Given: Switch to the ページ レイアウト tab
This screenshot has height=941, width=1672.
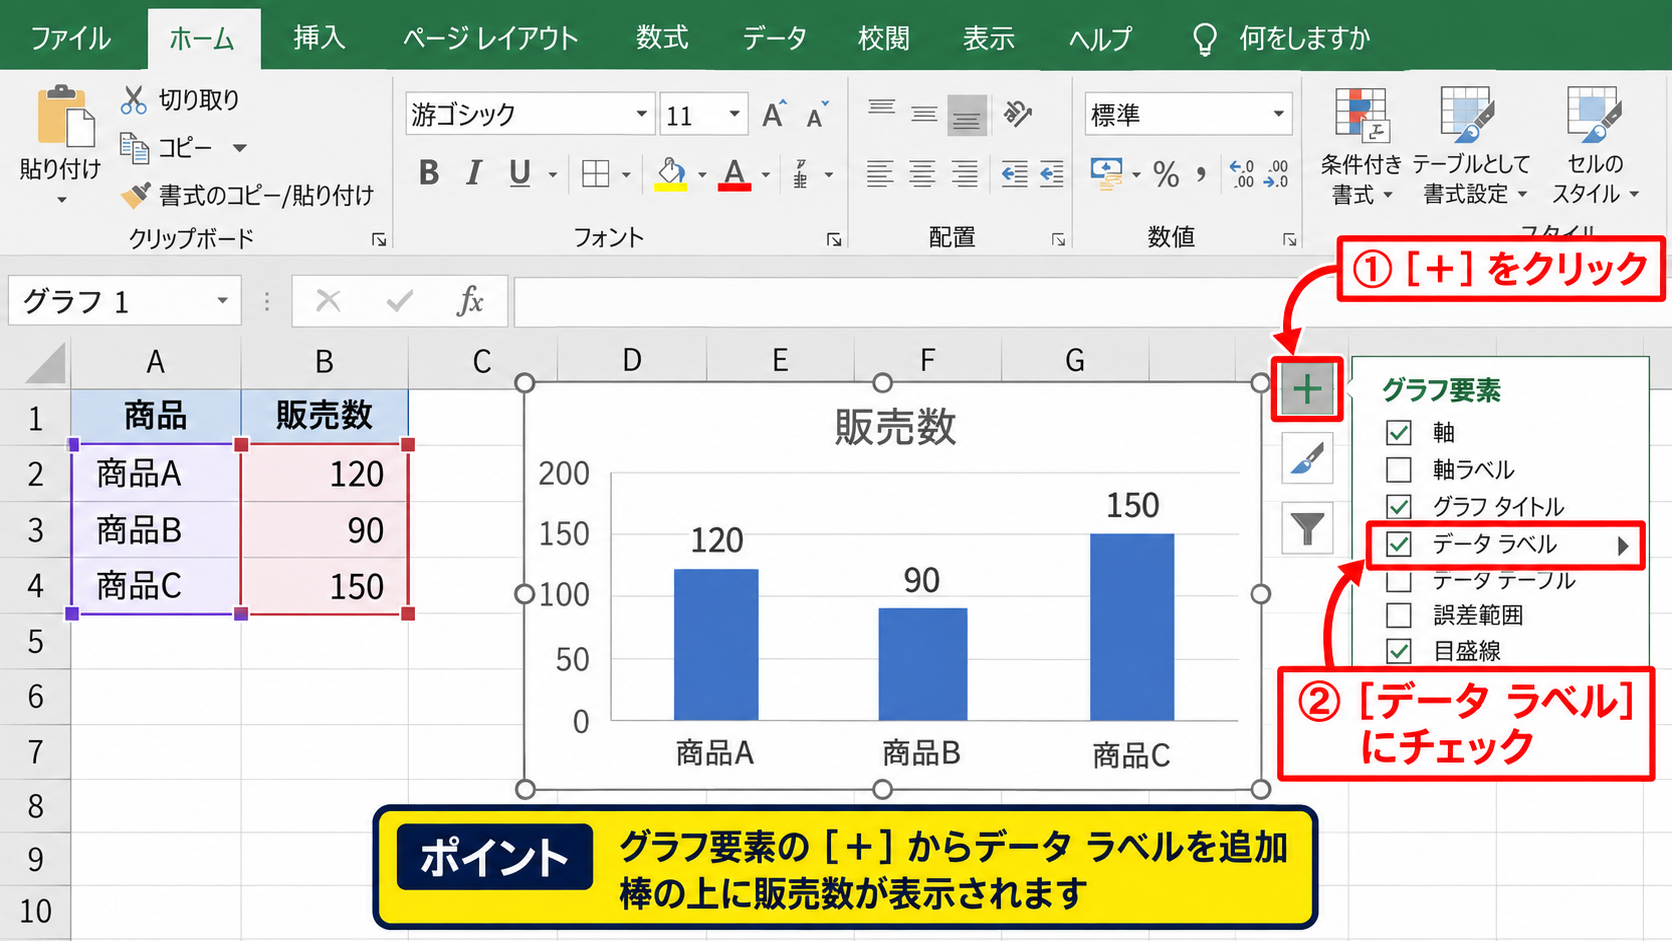Looking at the screenshot, I should click(490, 38).
